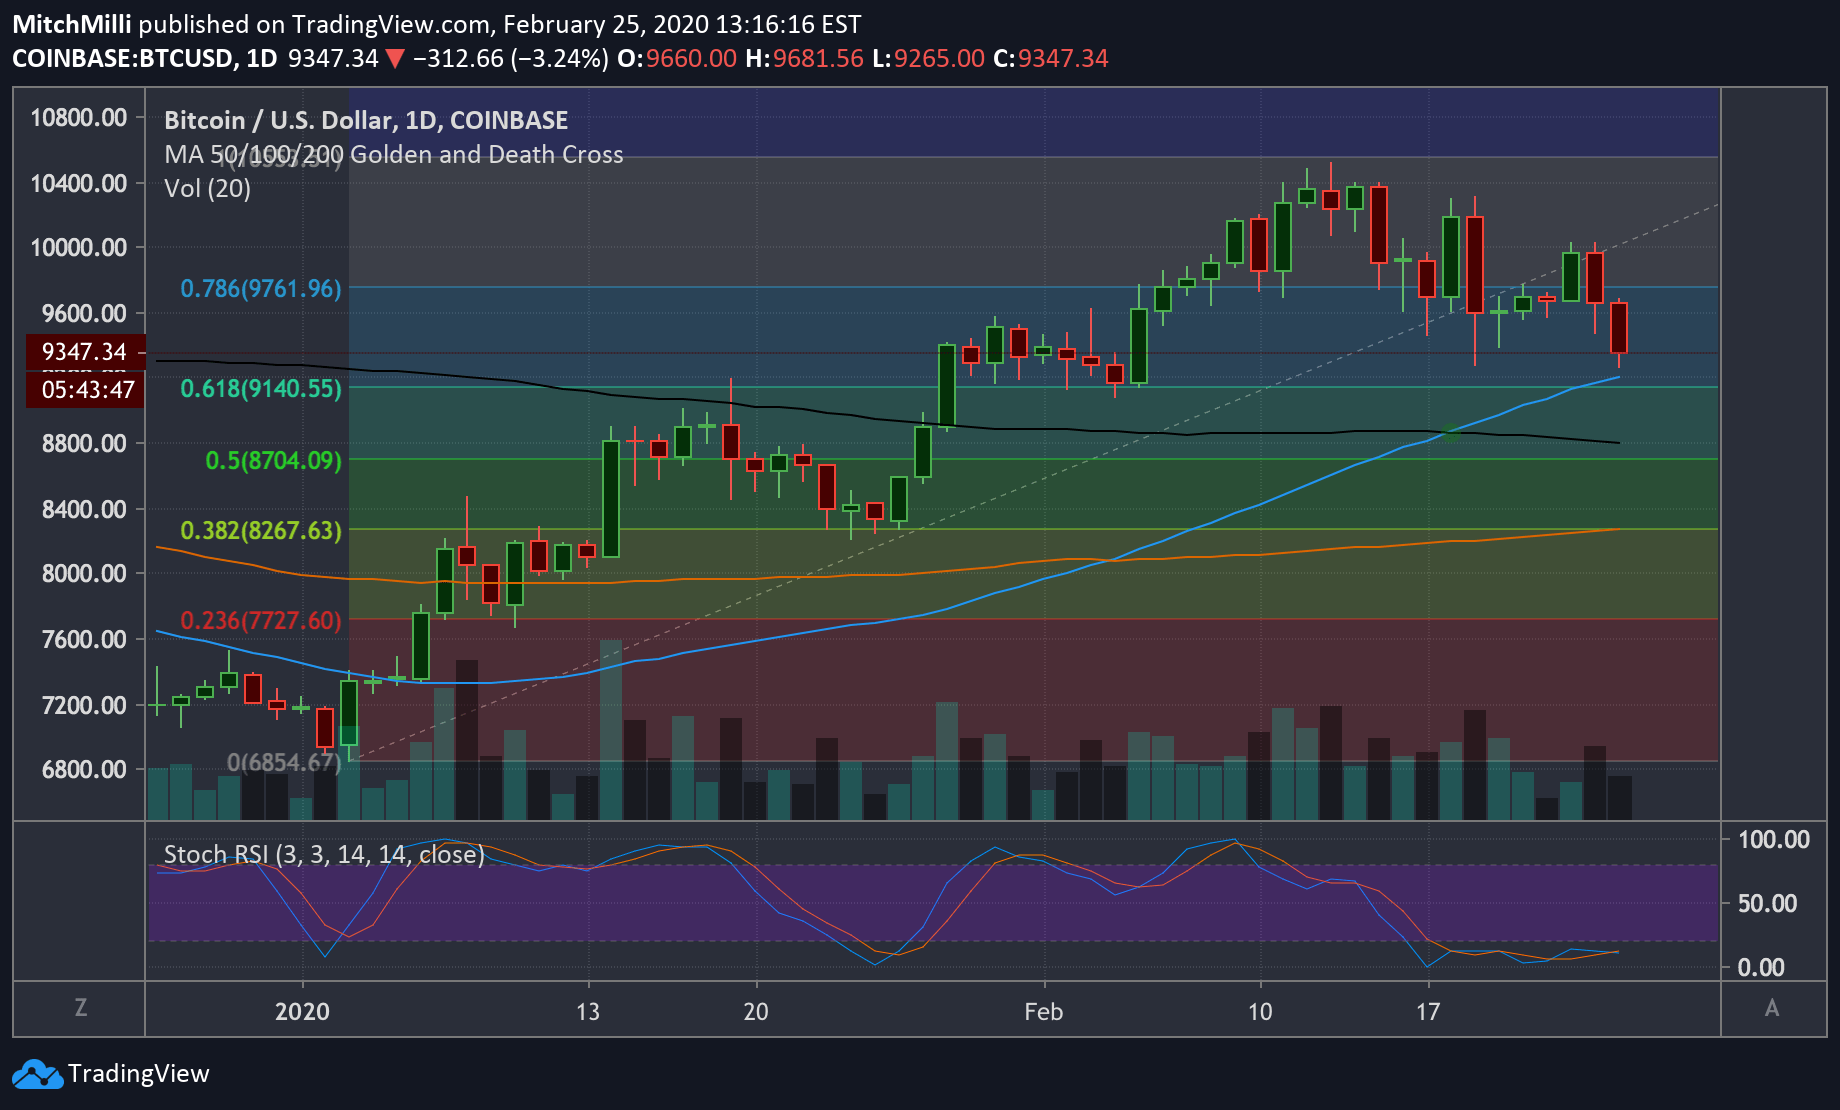The image size is (1840, 1110).
Task: Click the 0.236(7727.60) Fibonacci level label
Action: click(x=260, y=620)
